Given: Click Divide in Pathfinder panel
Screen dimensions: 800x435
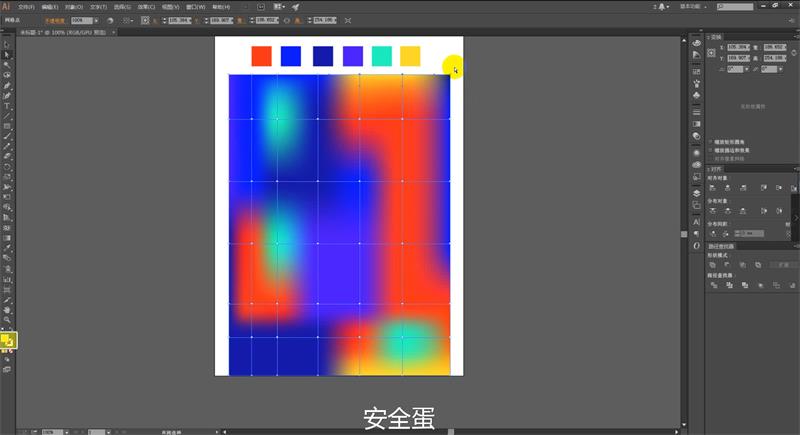Looking at the screenshot, I should tap(714, 286).
